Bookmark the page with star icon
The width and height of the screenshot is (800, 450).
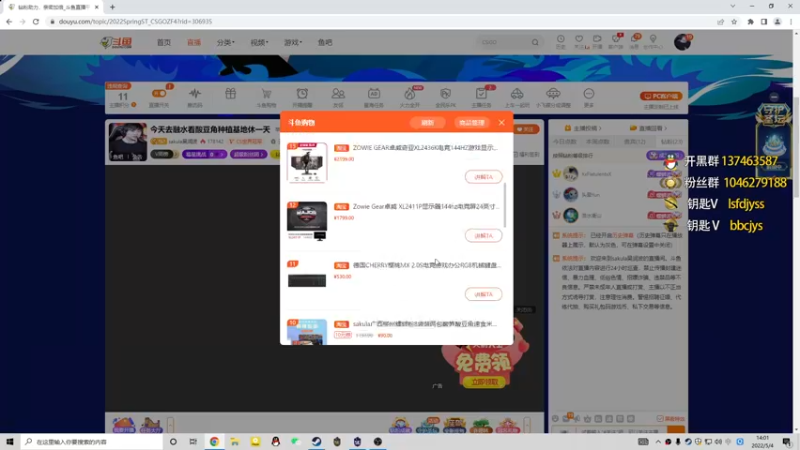(x=734, y=21)
